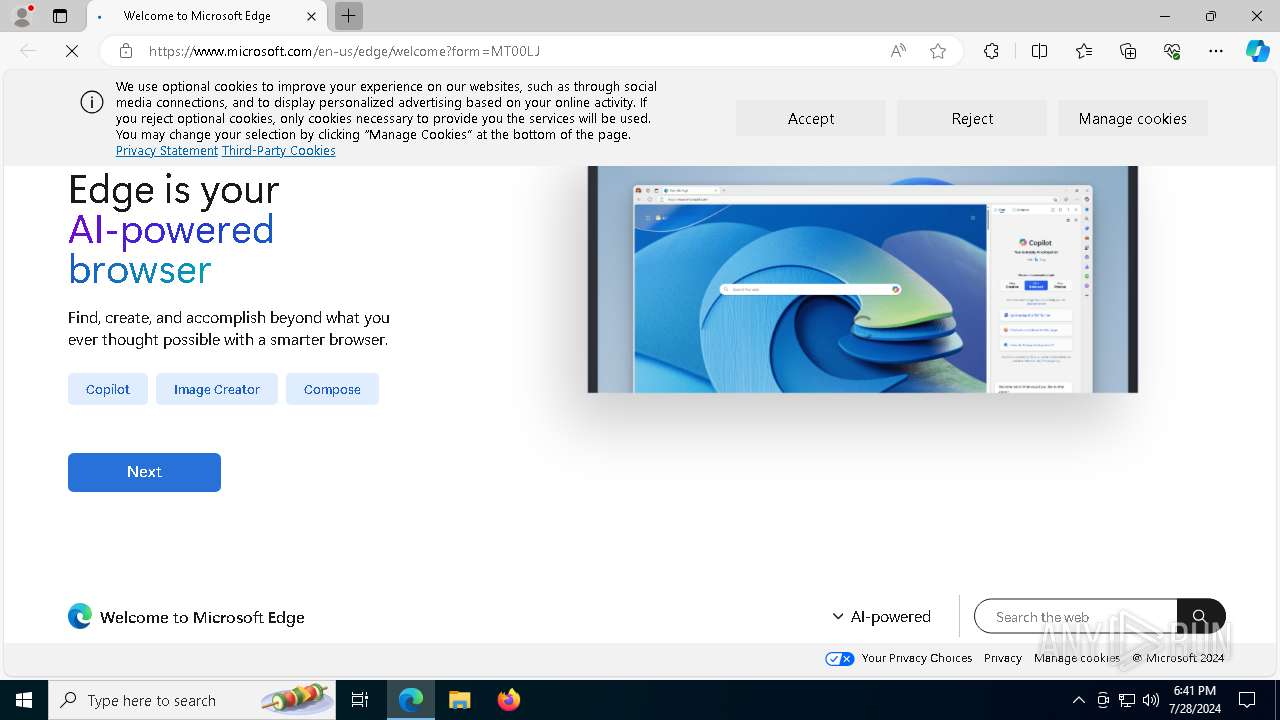Open Collections panel
This screenshot has height=720, width=1280.
[x=1128, y=51]
